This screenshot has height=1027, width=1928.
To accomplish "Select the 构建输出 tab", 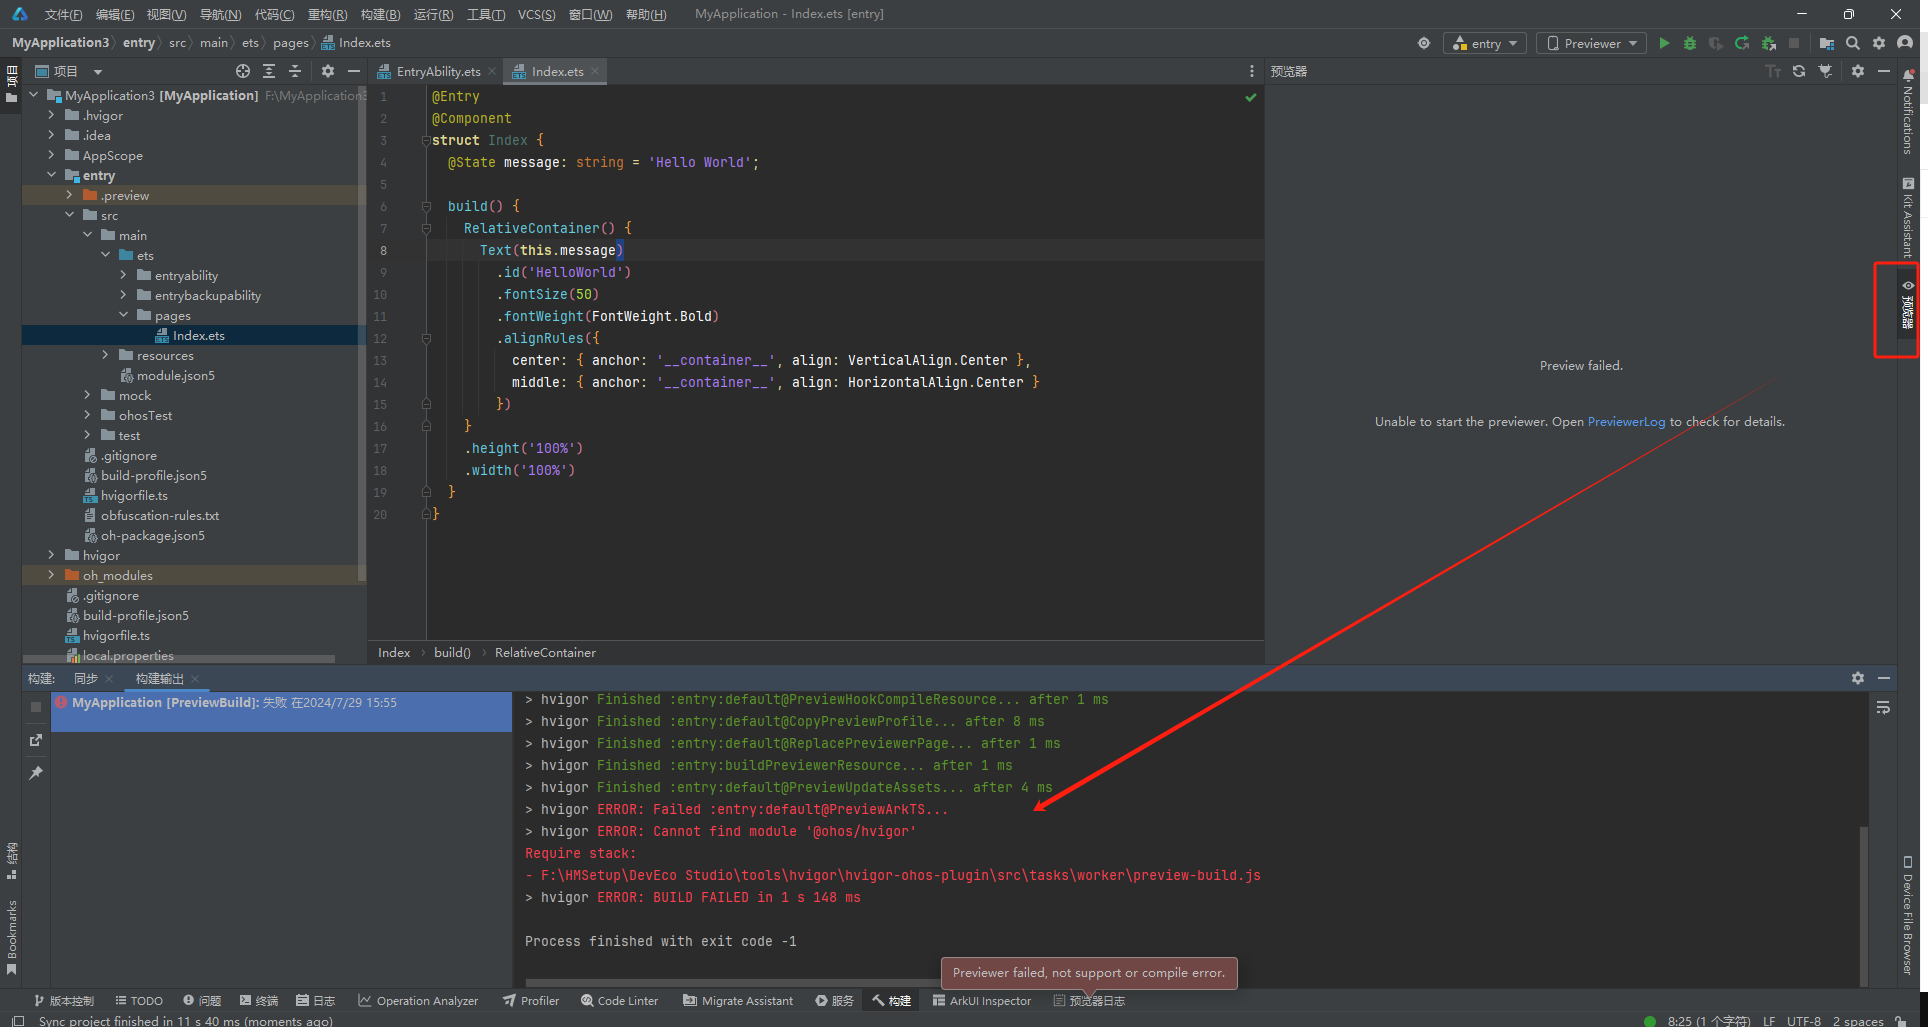I will (160, 678).
